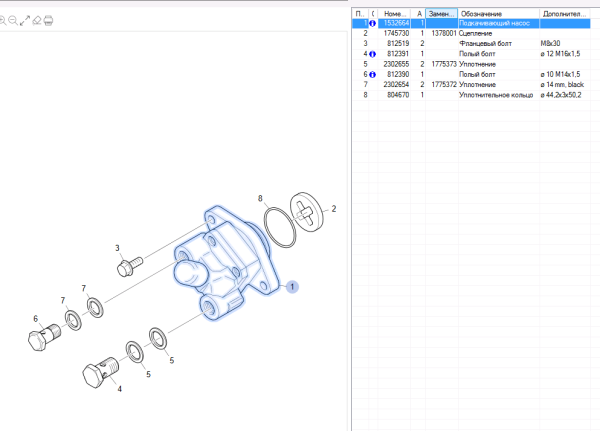Screen dimensions: 600x431
Task: Open info icon for part 812391
Action: click(x=372, y=54)
